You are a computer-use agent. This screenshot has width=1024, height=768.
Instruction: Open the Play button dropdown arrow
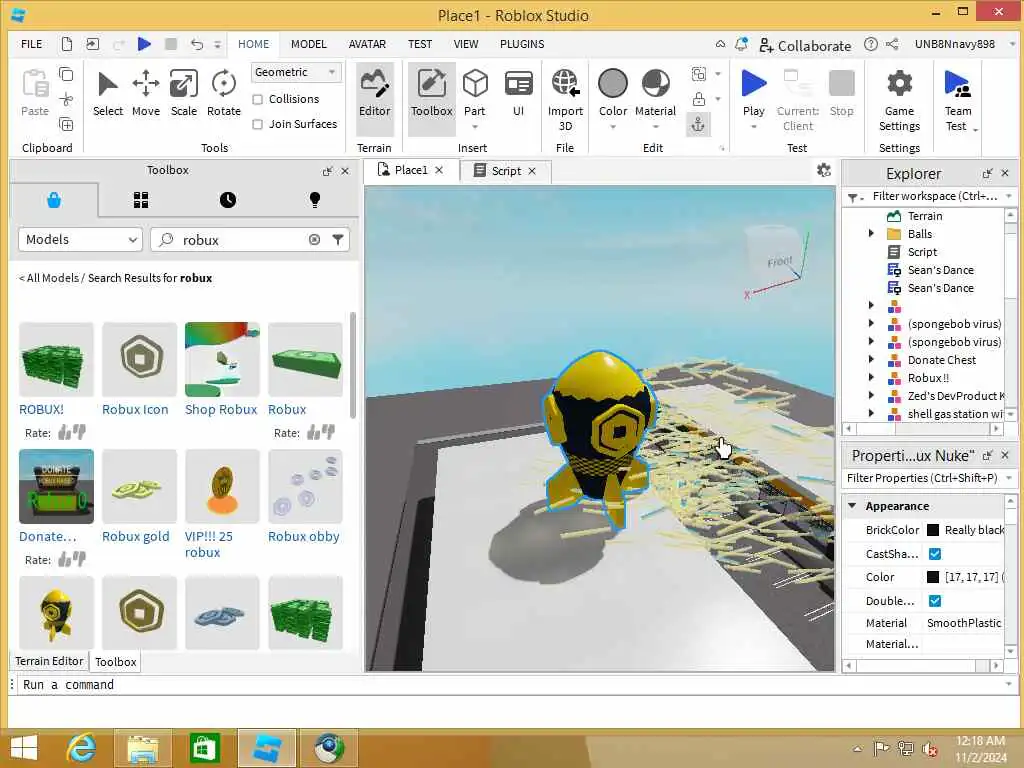754,127
